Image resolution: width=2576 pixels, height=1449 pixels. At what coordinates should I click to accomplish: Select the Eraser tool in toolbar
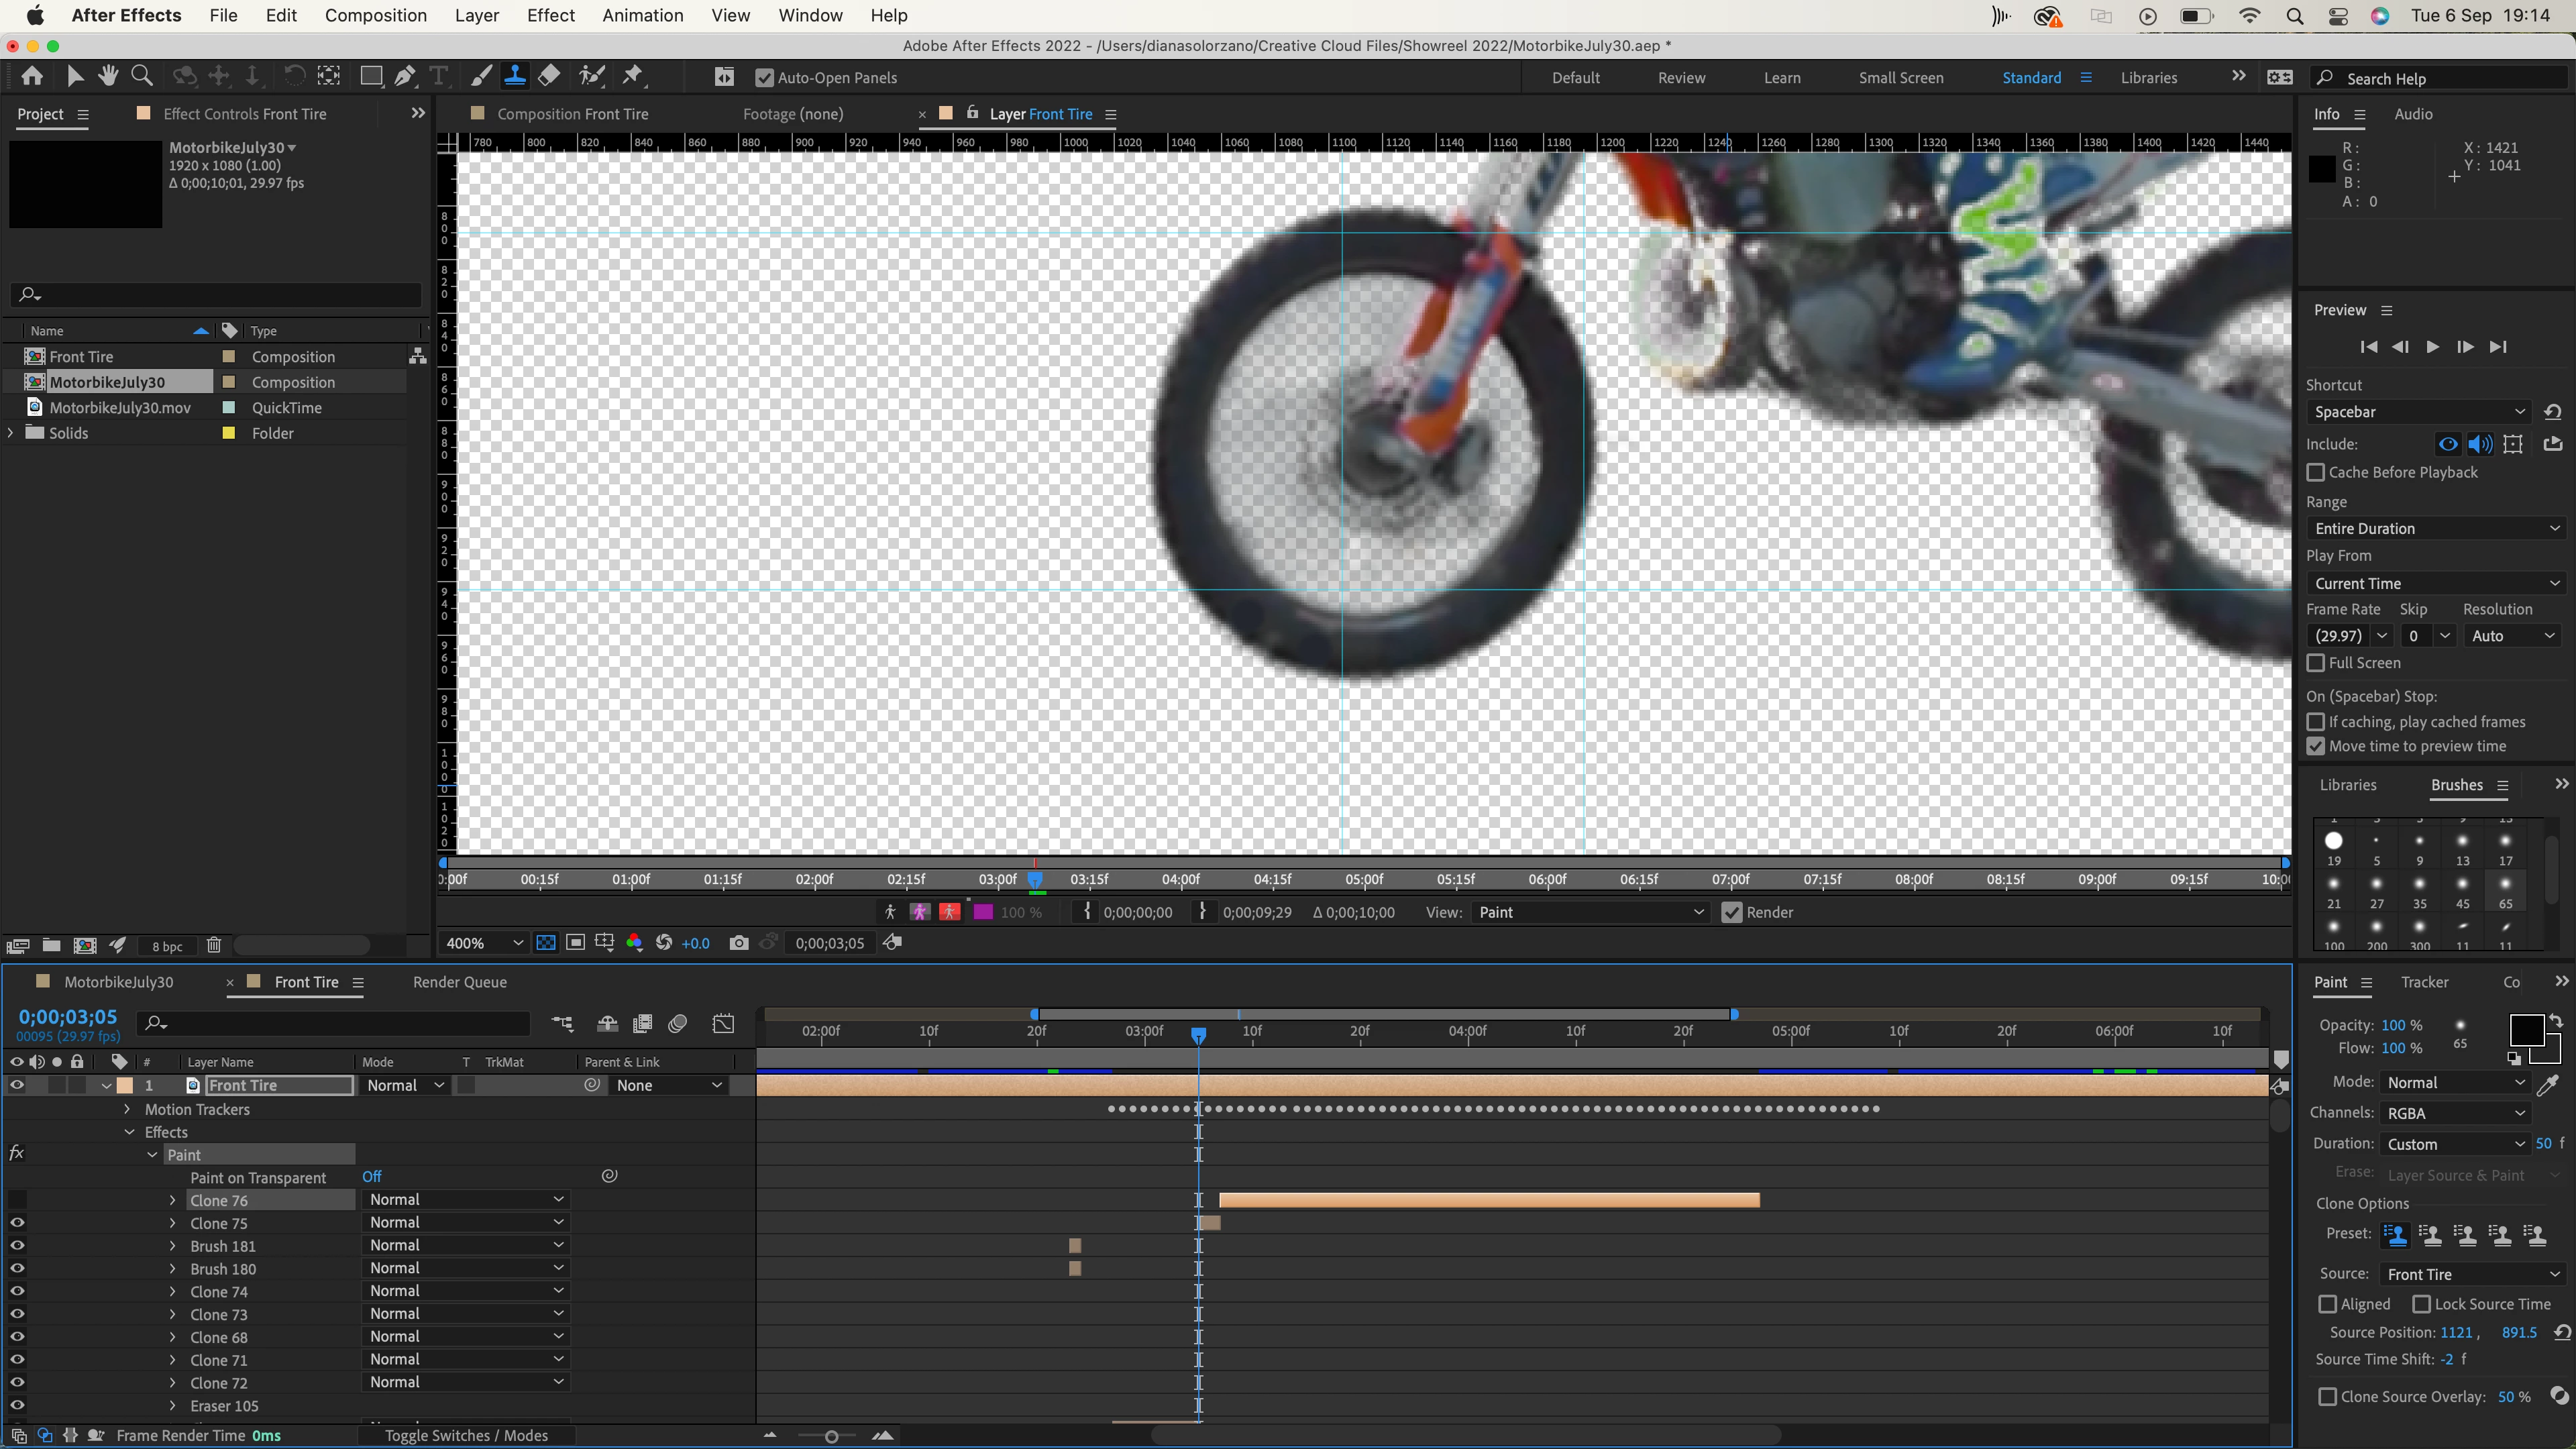click(549, 76)
